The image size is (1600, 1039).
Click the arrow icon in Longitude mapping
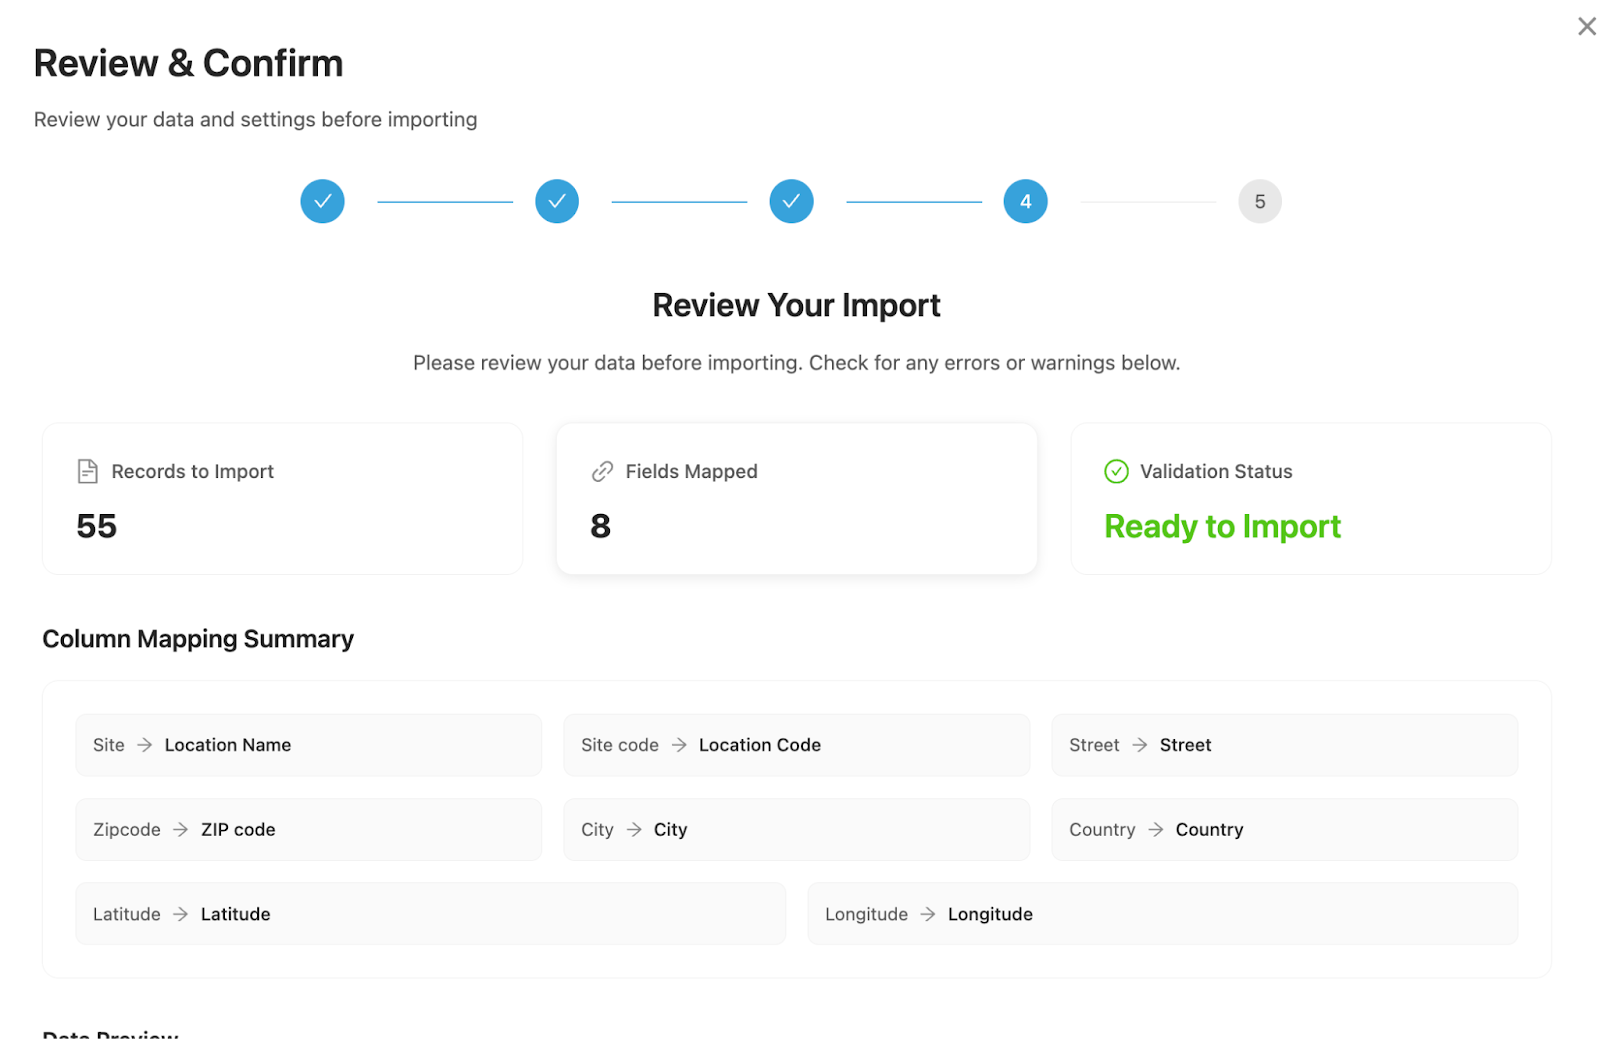click(928, 914)
